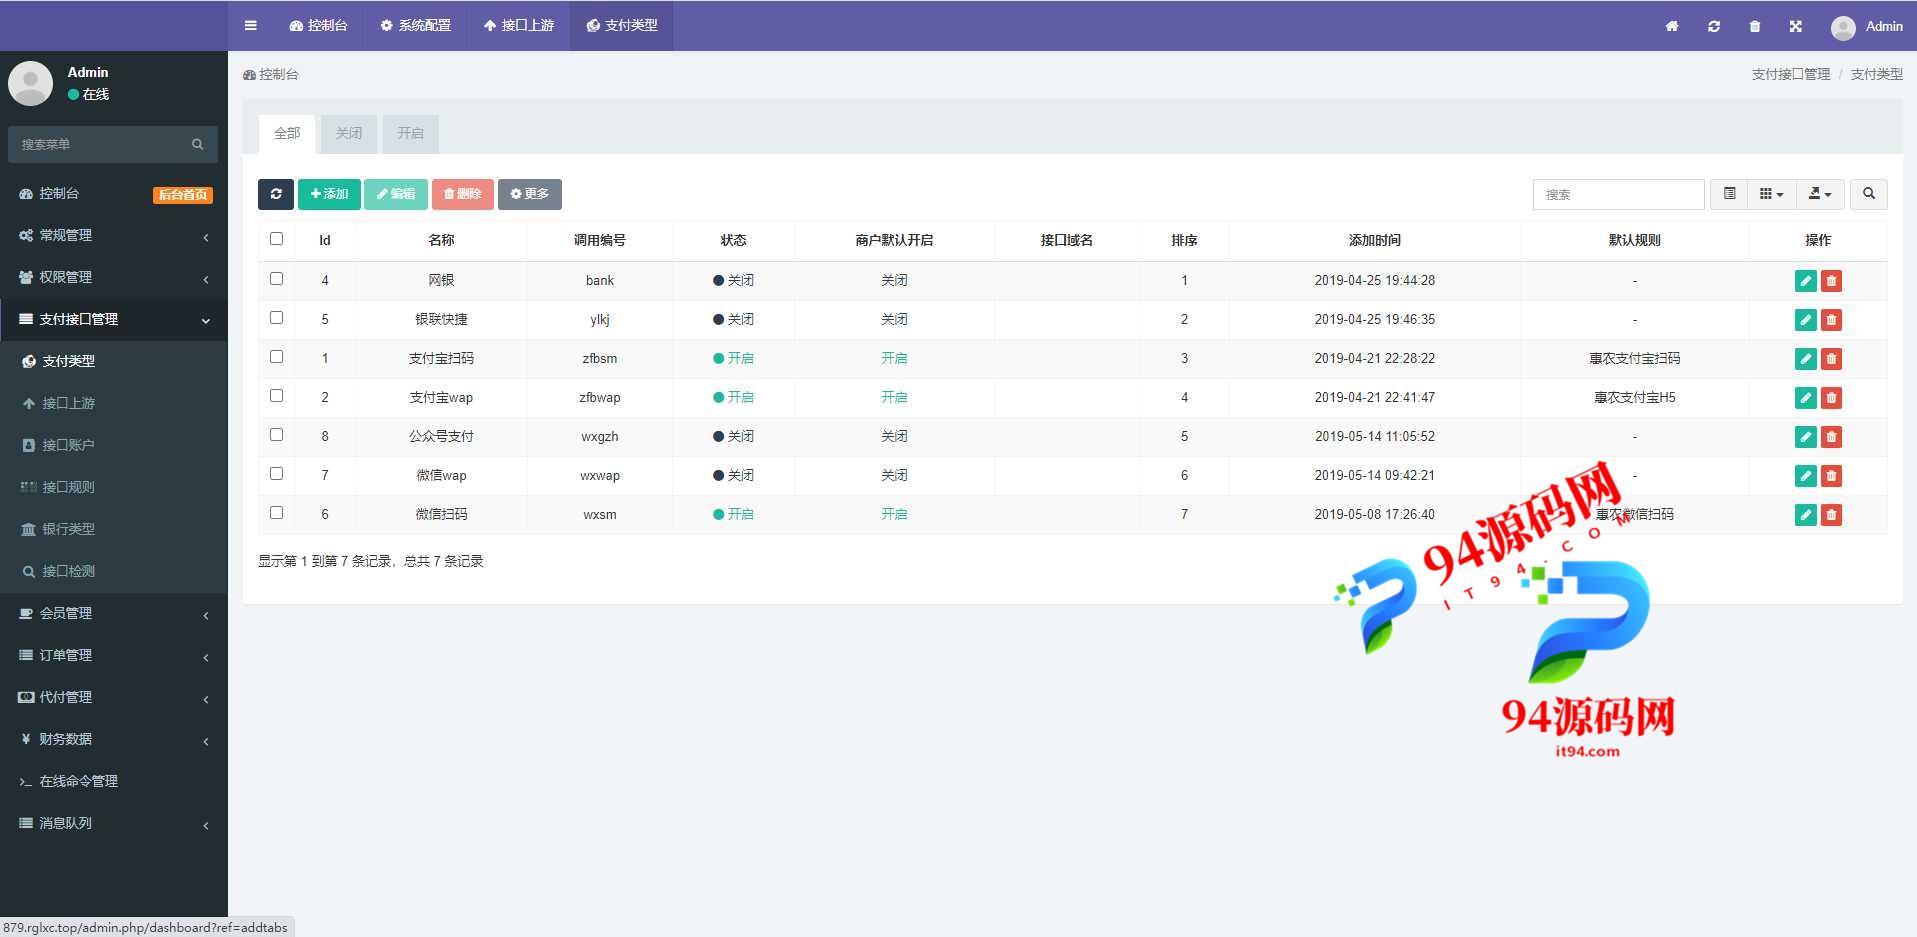This screenshot has width=1917, height=937.
Task: Click the table refresh button
Action: pyautogui.click(x=276, y=194)
